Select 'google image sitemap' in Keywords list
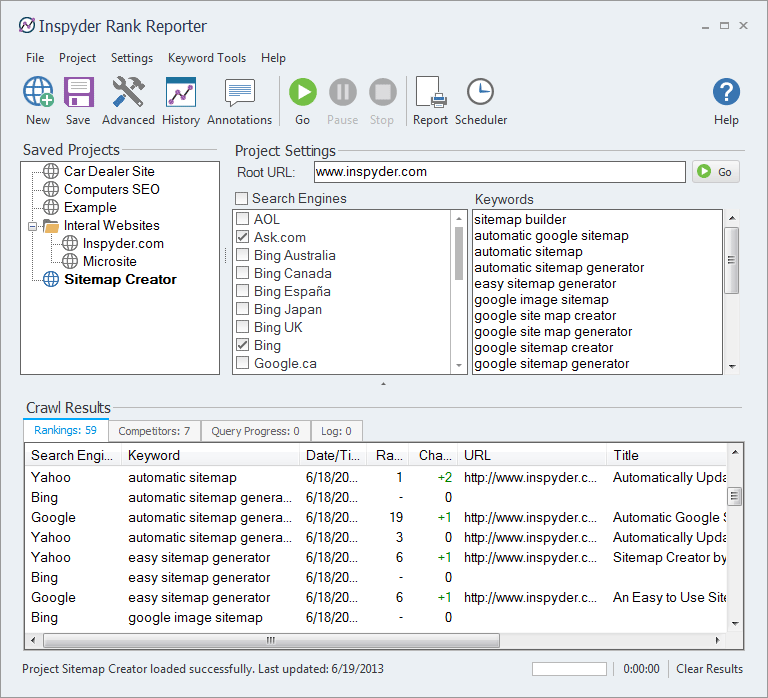 pyautogui.click(x=541, y=300)
